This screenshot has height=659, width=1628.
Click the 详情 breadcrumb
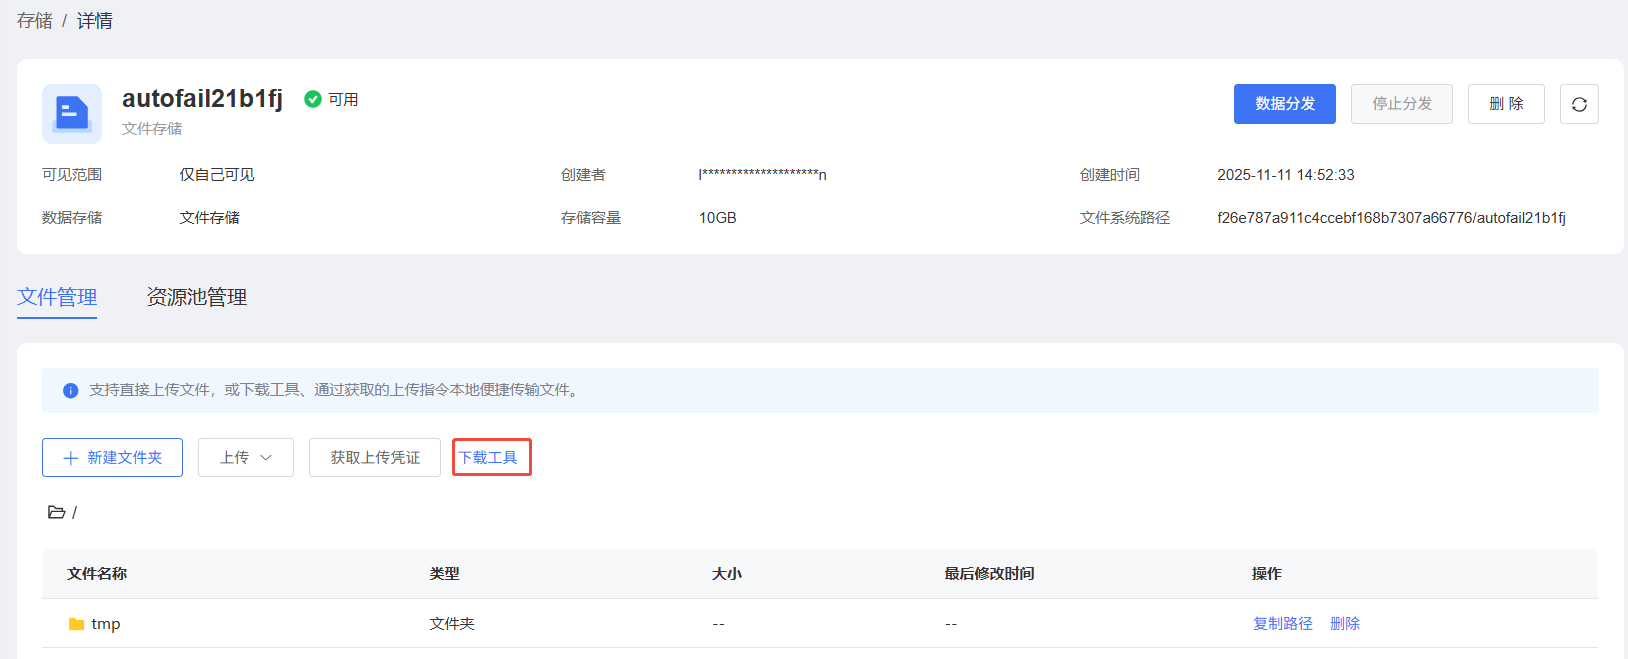[x=95, y=21]
